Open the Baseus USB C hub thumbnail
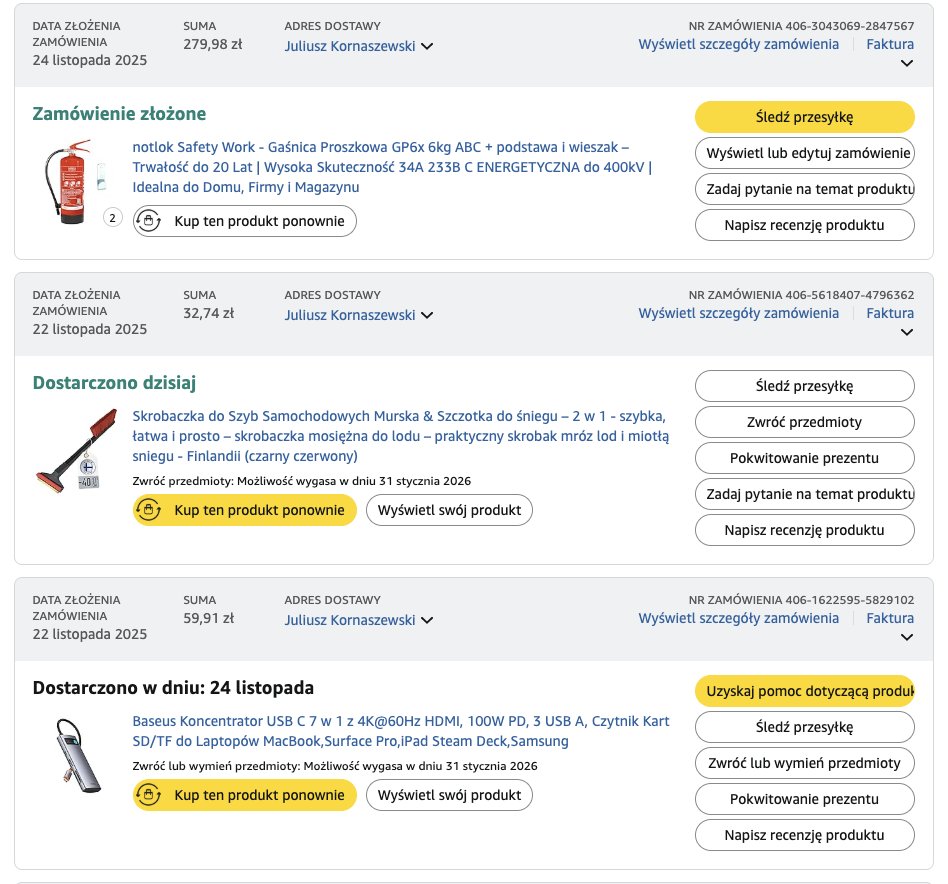Viewport: 948px width, 884px height. [x=77, y=755]
